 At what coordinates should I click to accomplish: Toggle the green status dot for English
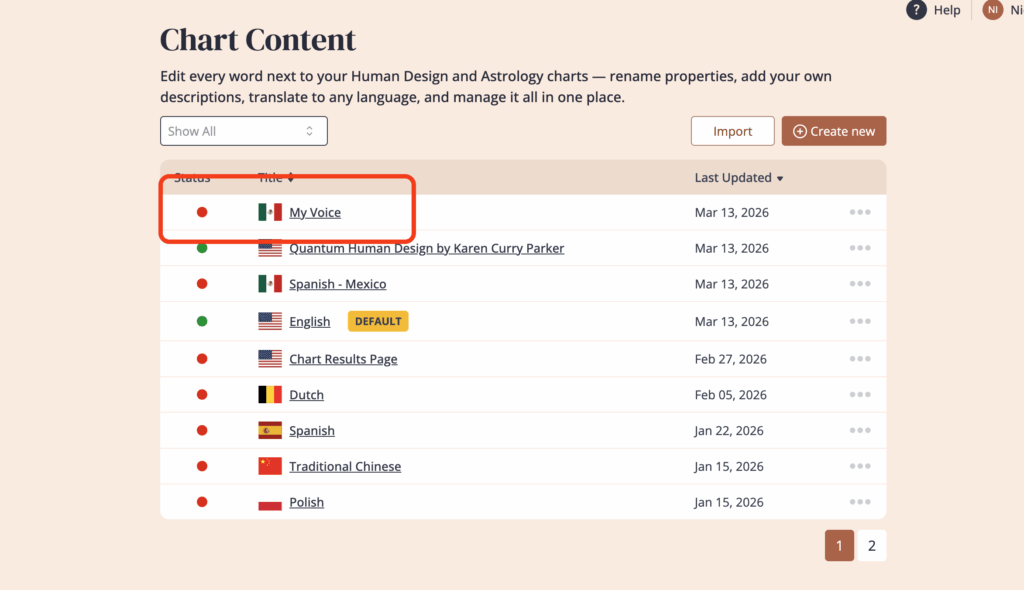(202, 321)
